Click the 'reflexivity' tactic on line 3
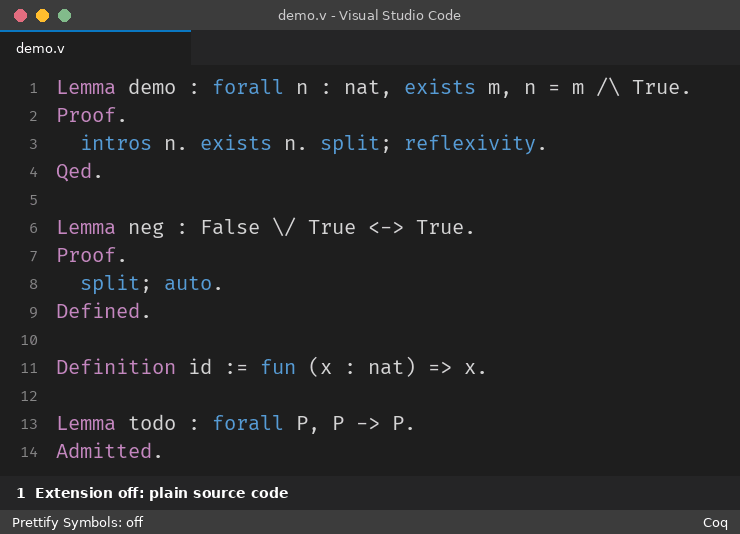Image resolution: width=740 pixels, height=534 pixels. click(x=470, y=143)
